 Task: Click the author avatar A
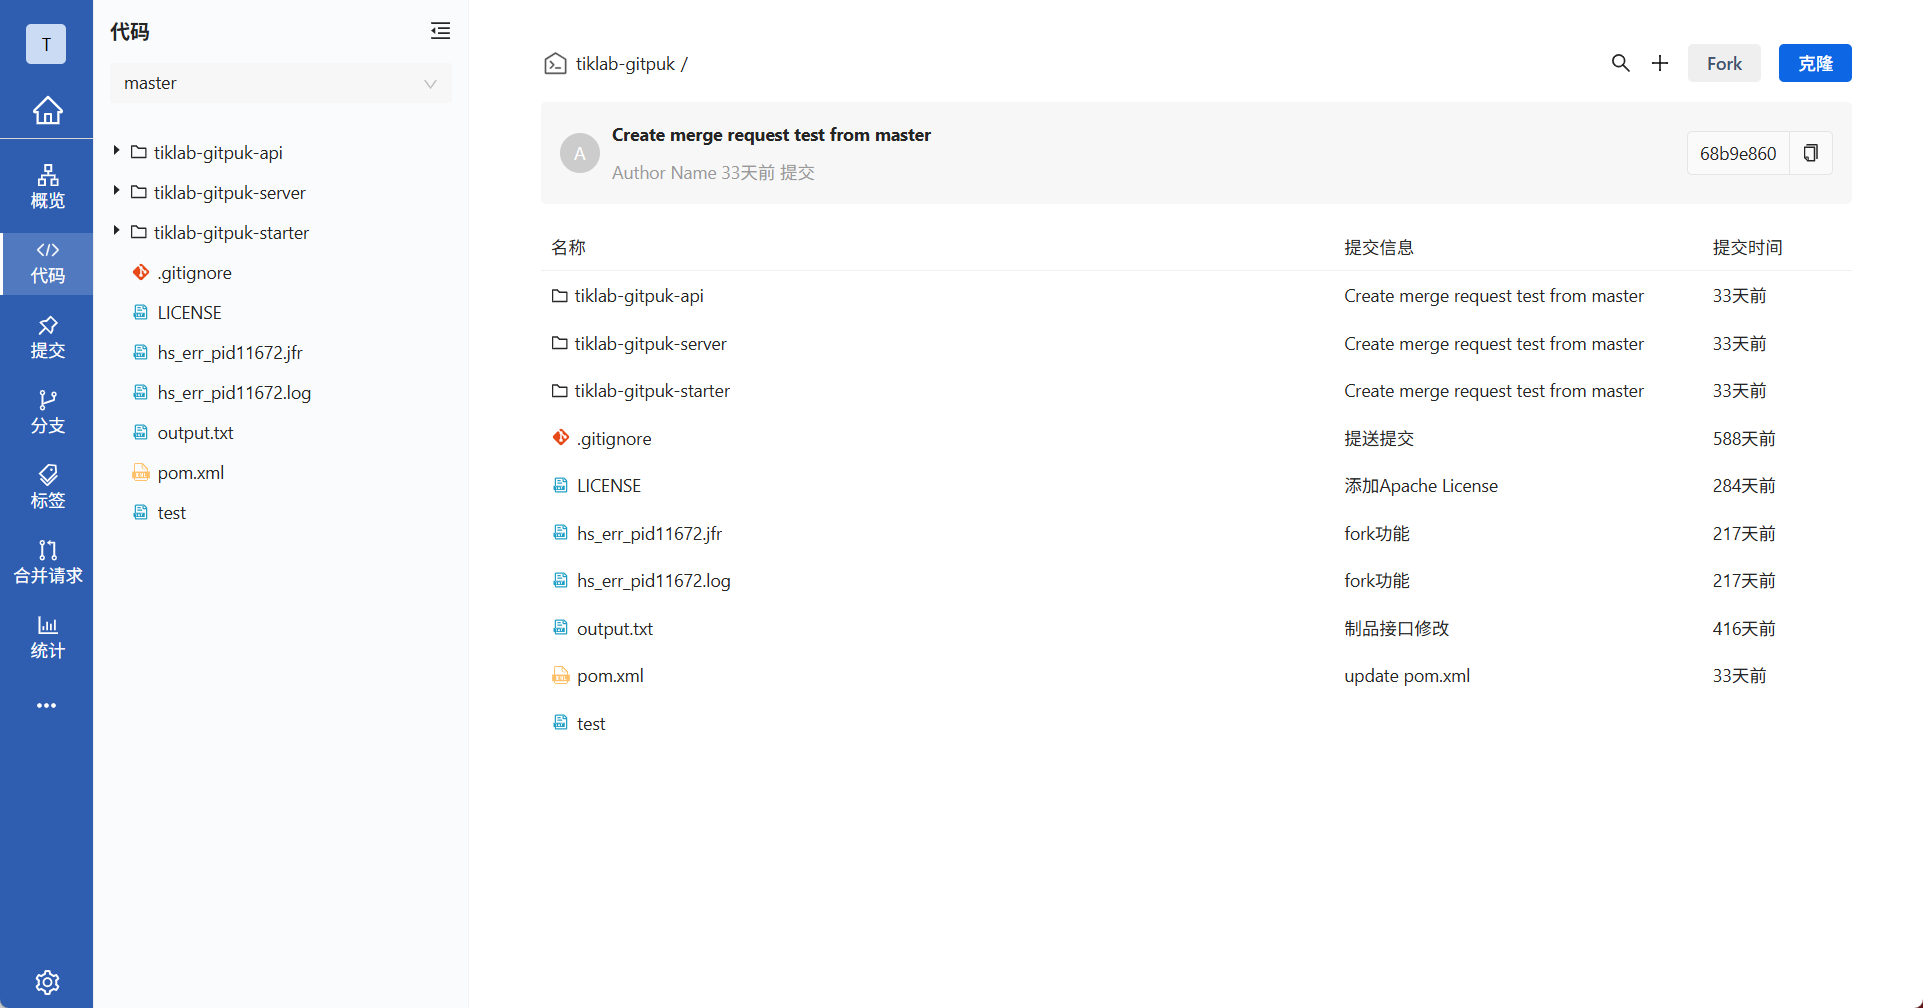(x=580, y=153)
